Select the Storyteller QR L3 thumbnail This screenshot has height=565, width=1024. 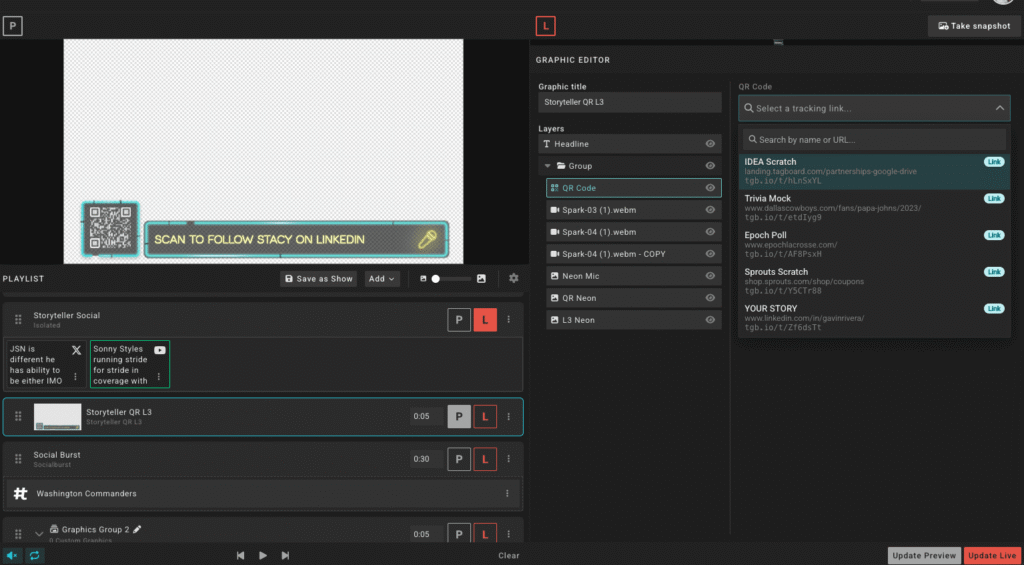[x=57, y=417]
